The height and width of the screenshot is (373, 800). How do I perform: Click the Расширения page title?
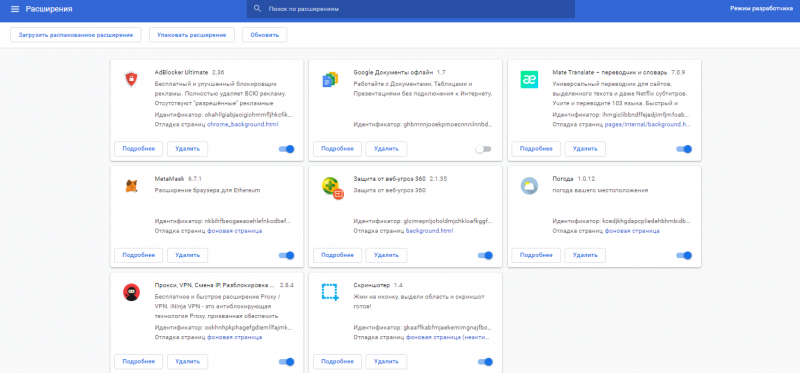pos(49,9)
